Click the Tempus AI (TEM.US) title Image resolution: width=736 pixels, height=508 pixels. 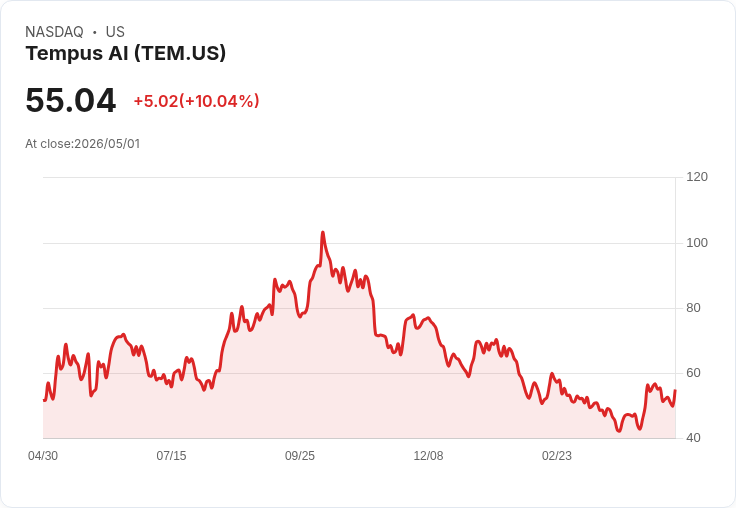point(125,54)
